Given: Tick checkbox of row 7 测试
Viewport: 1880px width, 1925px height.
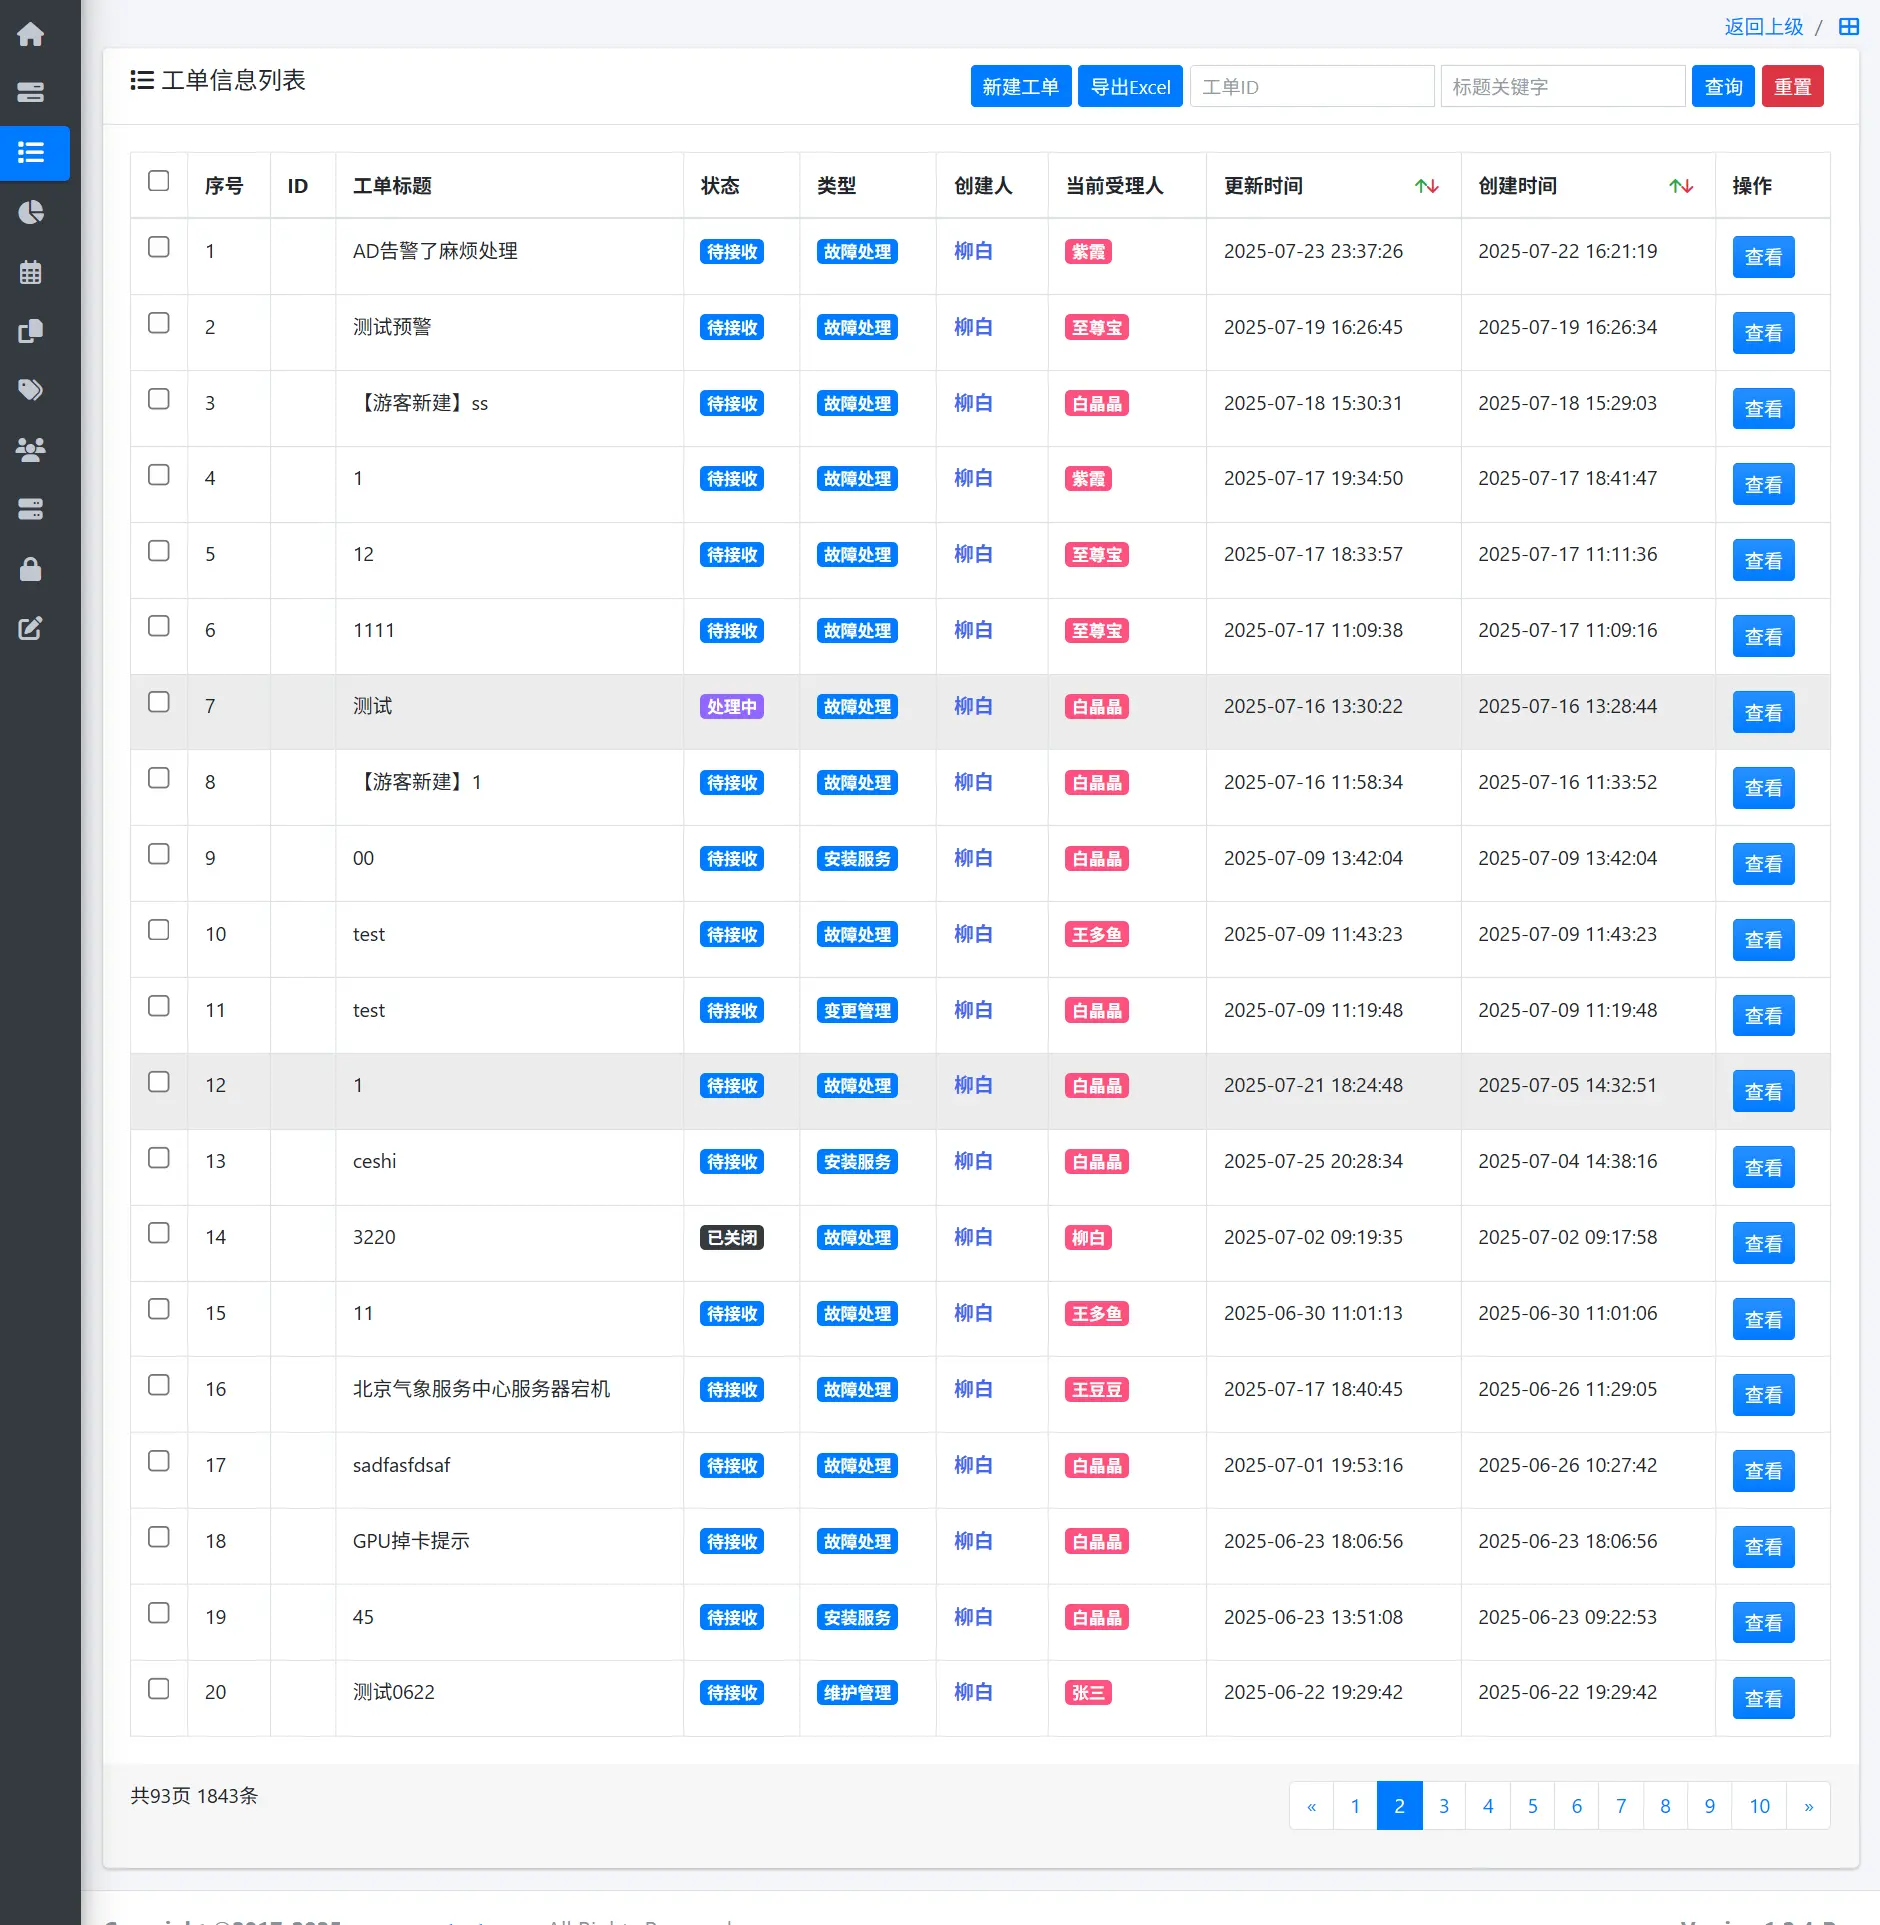Looking at the screenshot, I should pyautogui.click(x=159, y=702).
